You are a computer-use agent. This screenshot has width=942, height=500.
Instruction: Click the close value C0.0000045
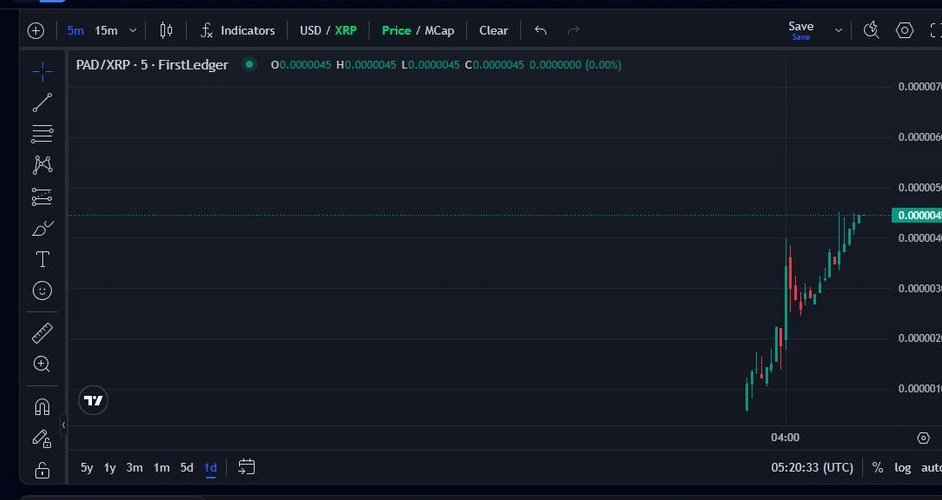494,65
